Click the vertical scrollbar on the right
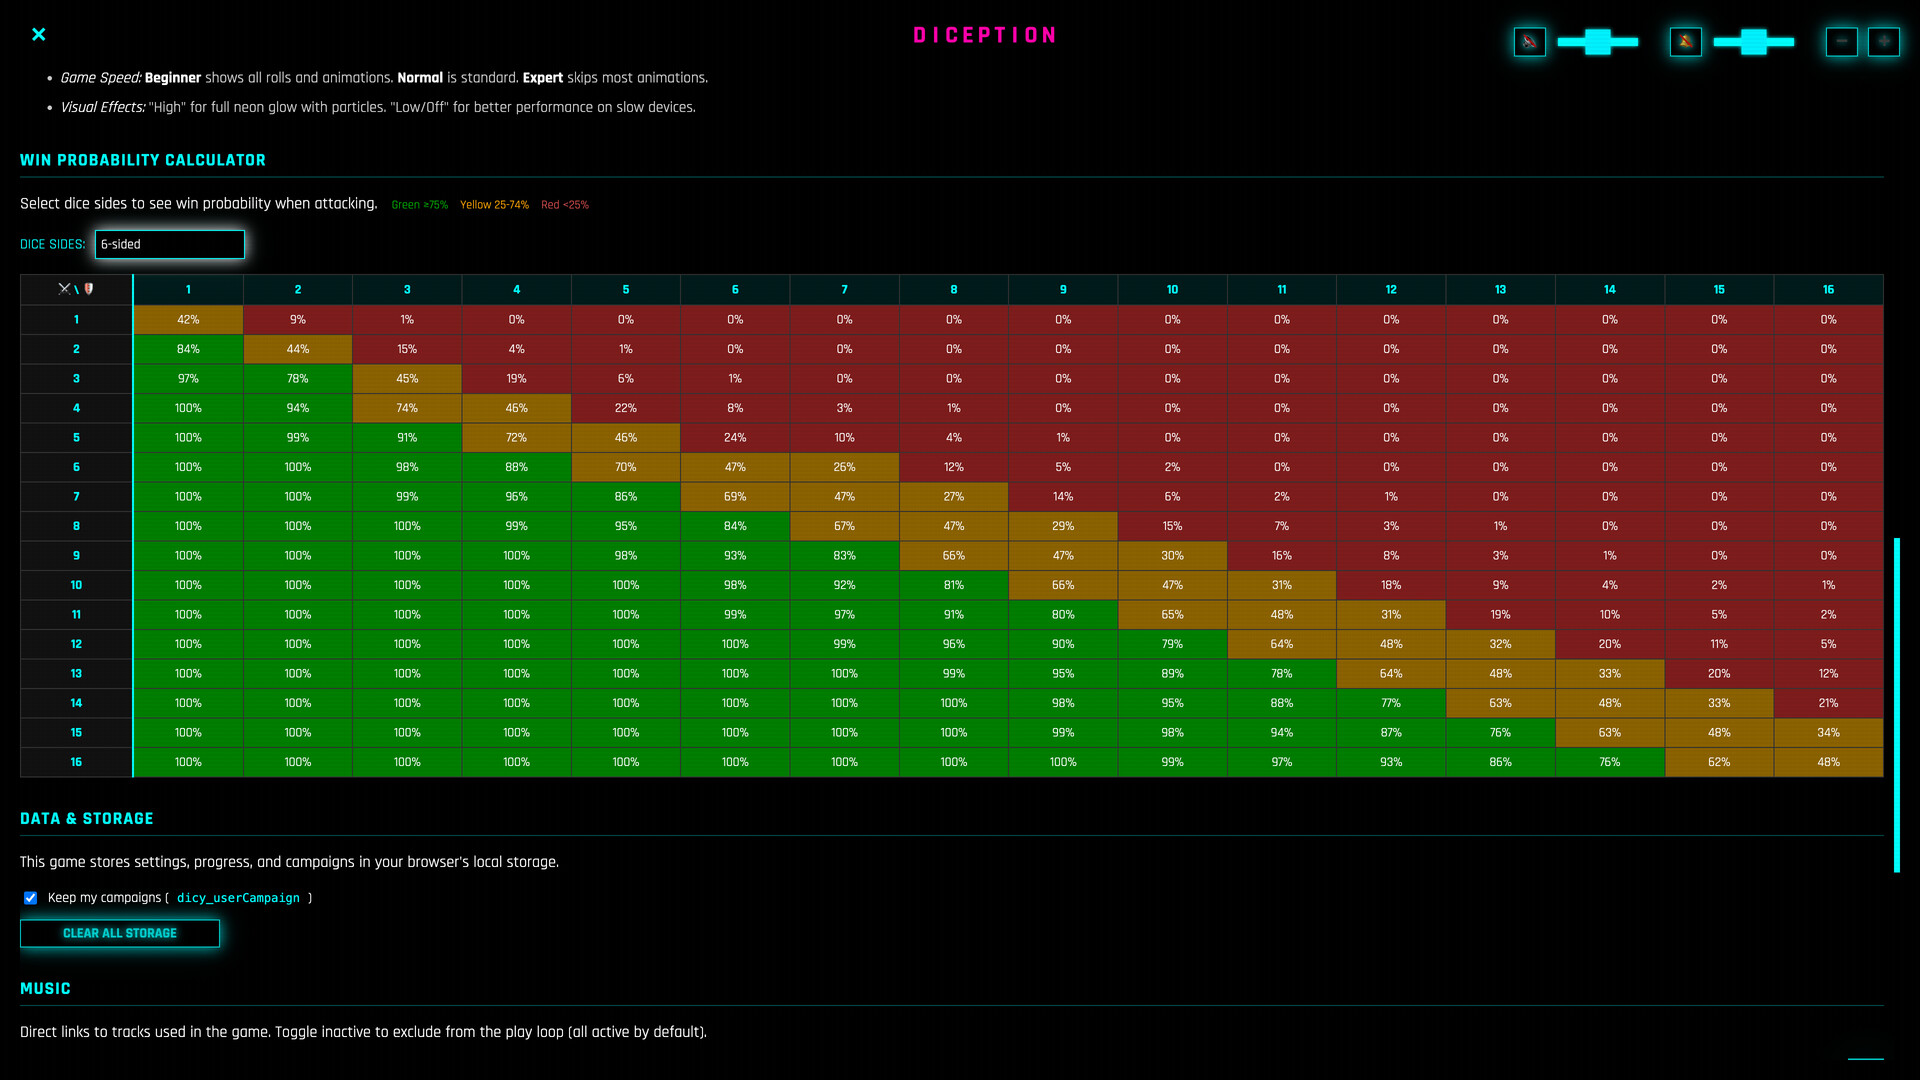The image size is (1920, 1080). point(1897,700)
